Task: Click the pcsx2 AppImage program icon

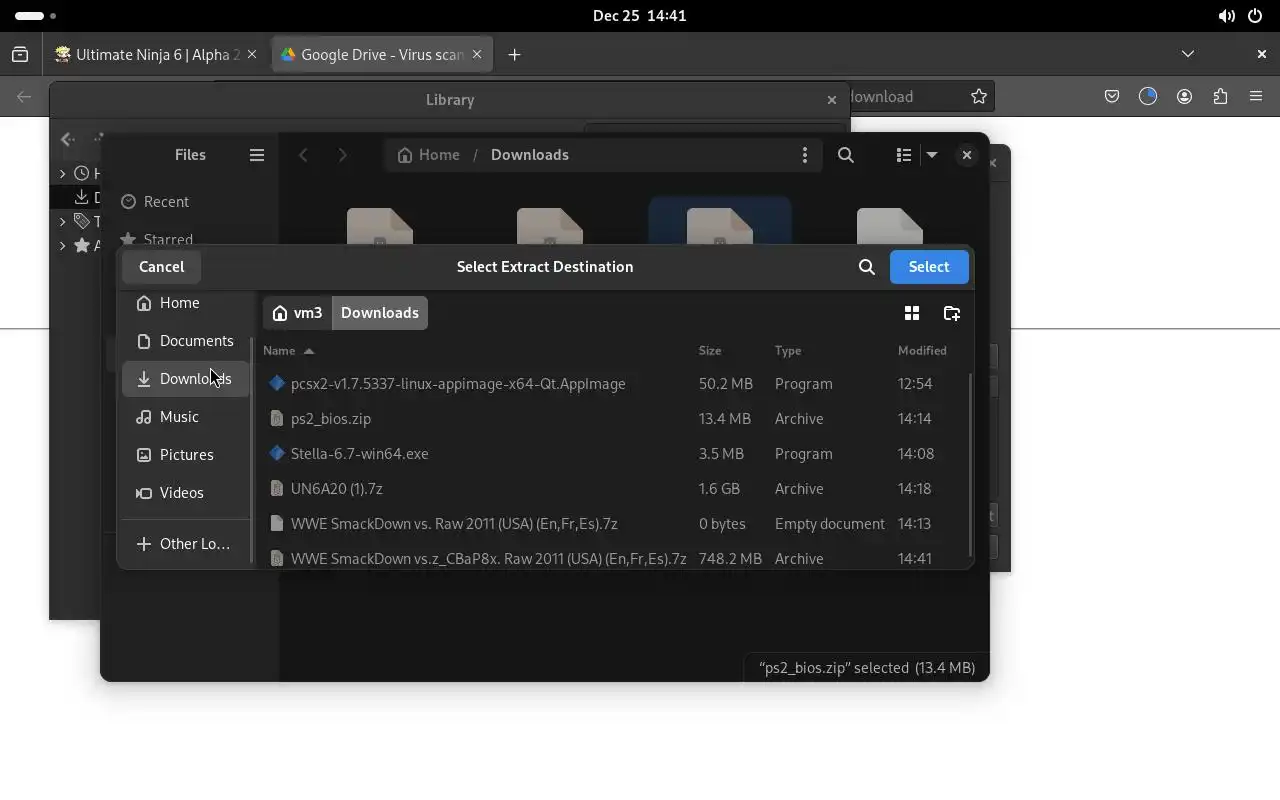Action: click(277, 384)
